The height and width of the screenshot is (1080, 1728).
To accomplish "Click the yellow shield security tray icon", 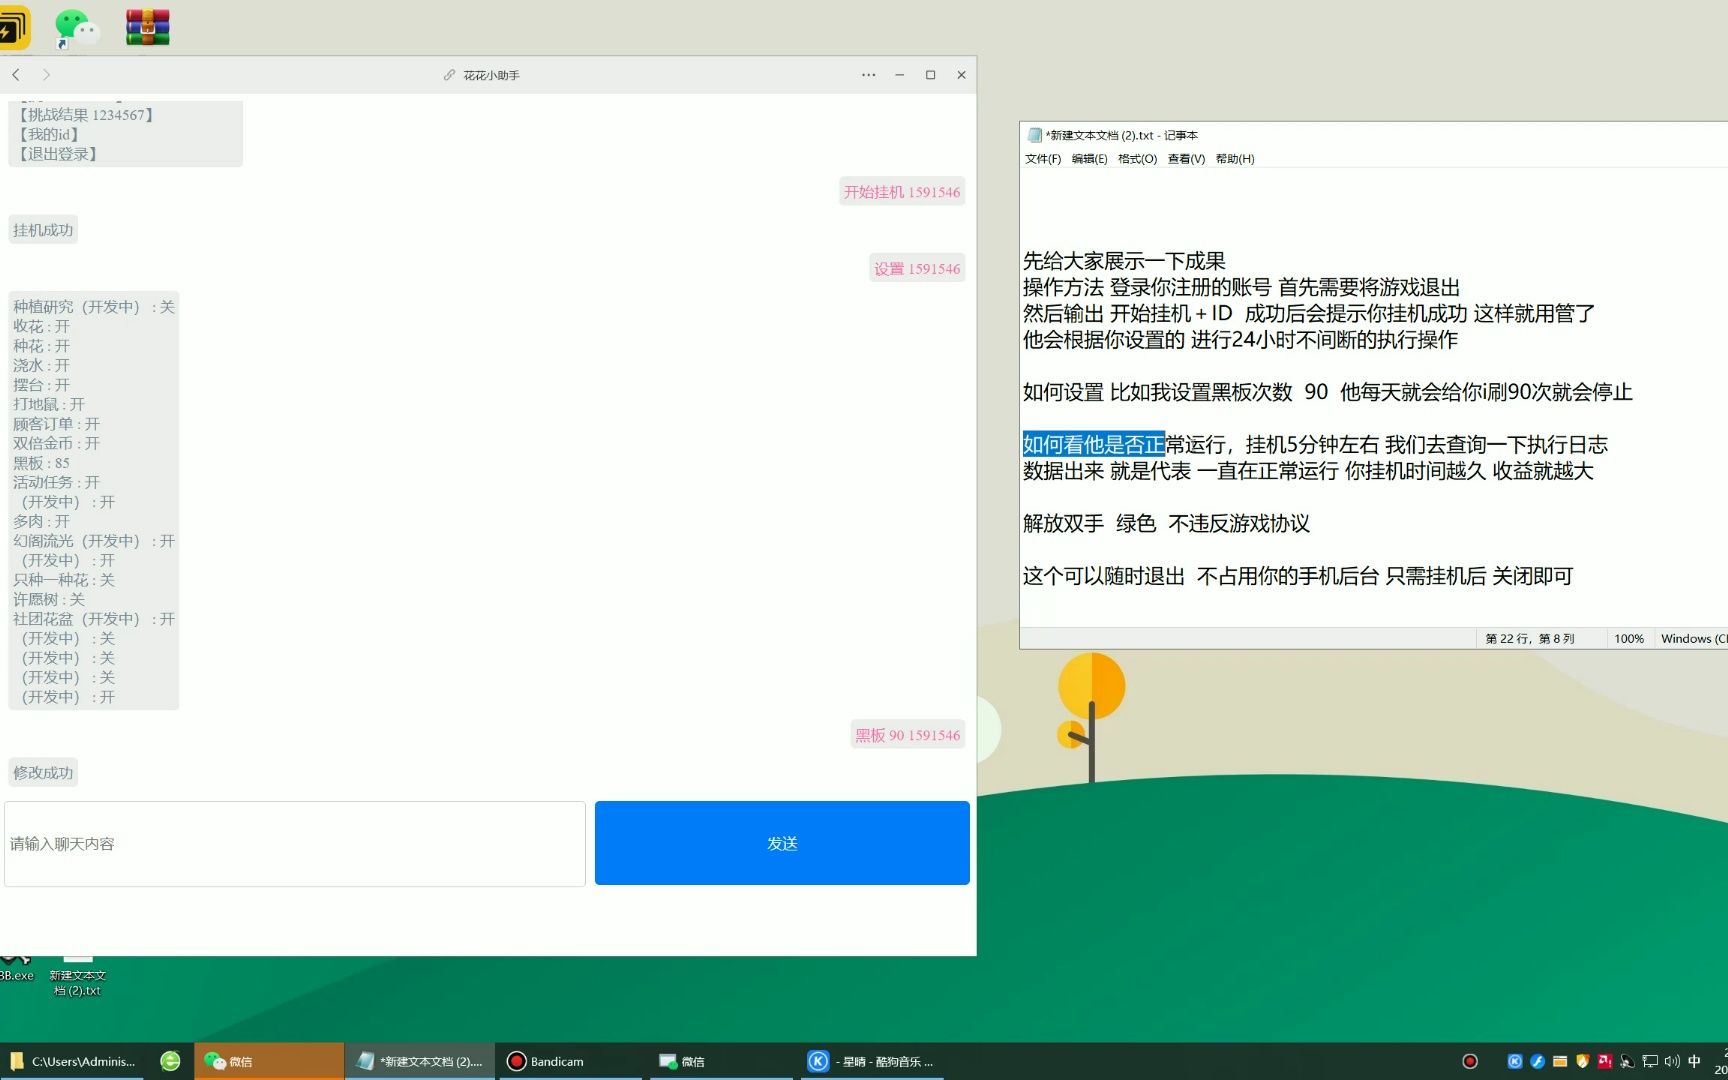I will tap(1582, 1061).
